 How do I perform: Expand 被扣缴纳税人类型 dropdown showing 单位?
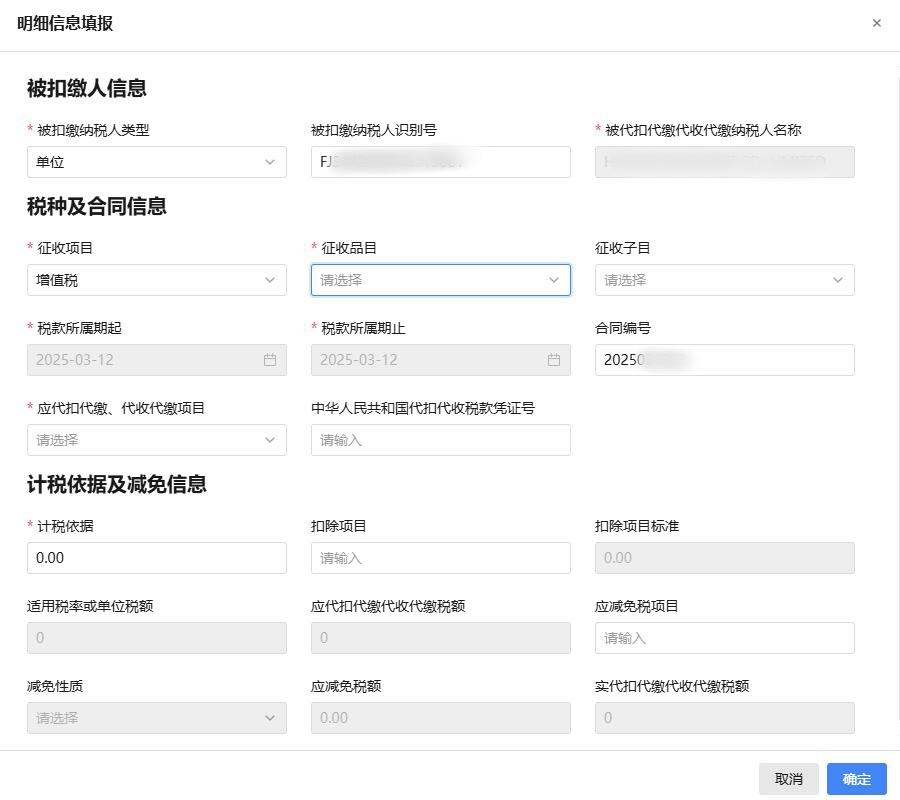click(157, 162)
